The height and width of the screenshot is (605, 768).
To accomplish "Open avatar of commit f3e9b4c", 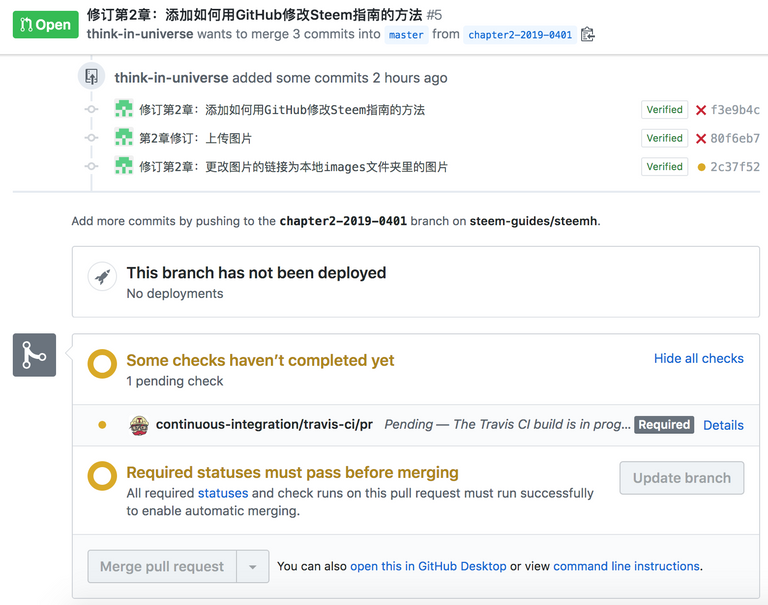I will pyautogui.click(x=123, y=109).
